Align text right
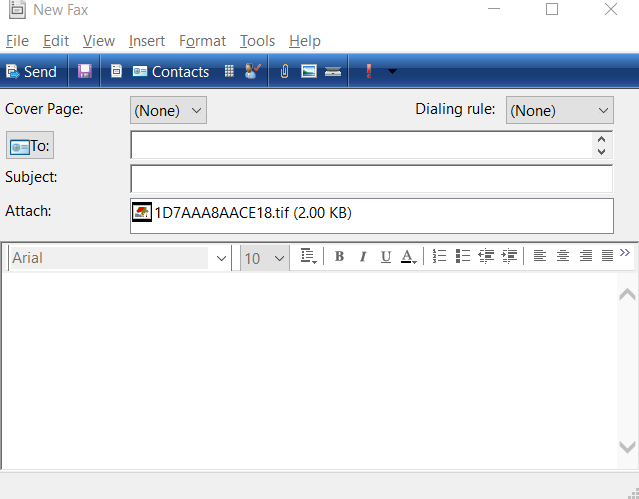This screenshot has width=639, height=499. pyautogui.click(x=586, y=256)
